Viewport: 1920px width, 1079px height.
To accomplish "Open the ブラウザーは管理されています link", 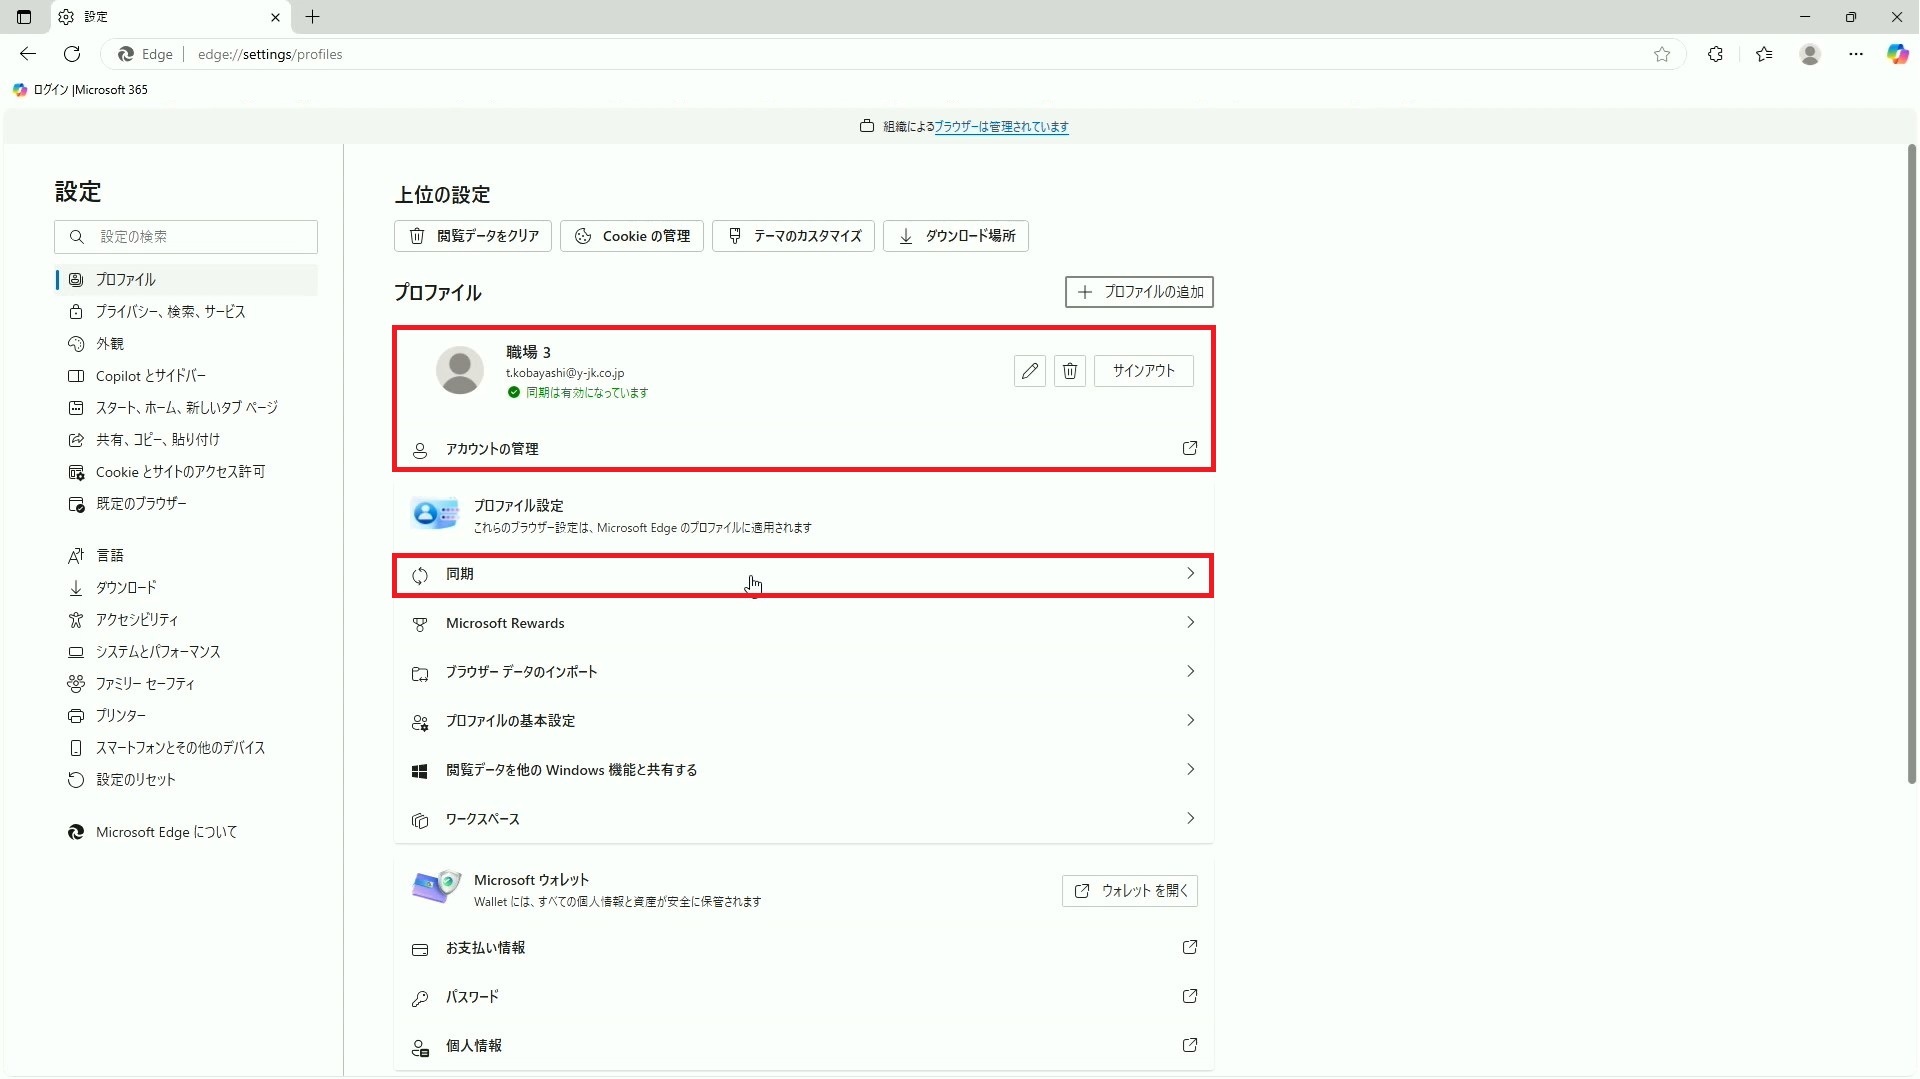I will (x=1001, y=127).
